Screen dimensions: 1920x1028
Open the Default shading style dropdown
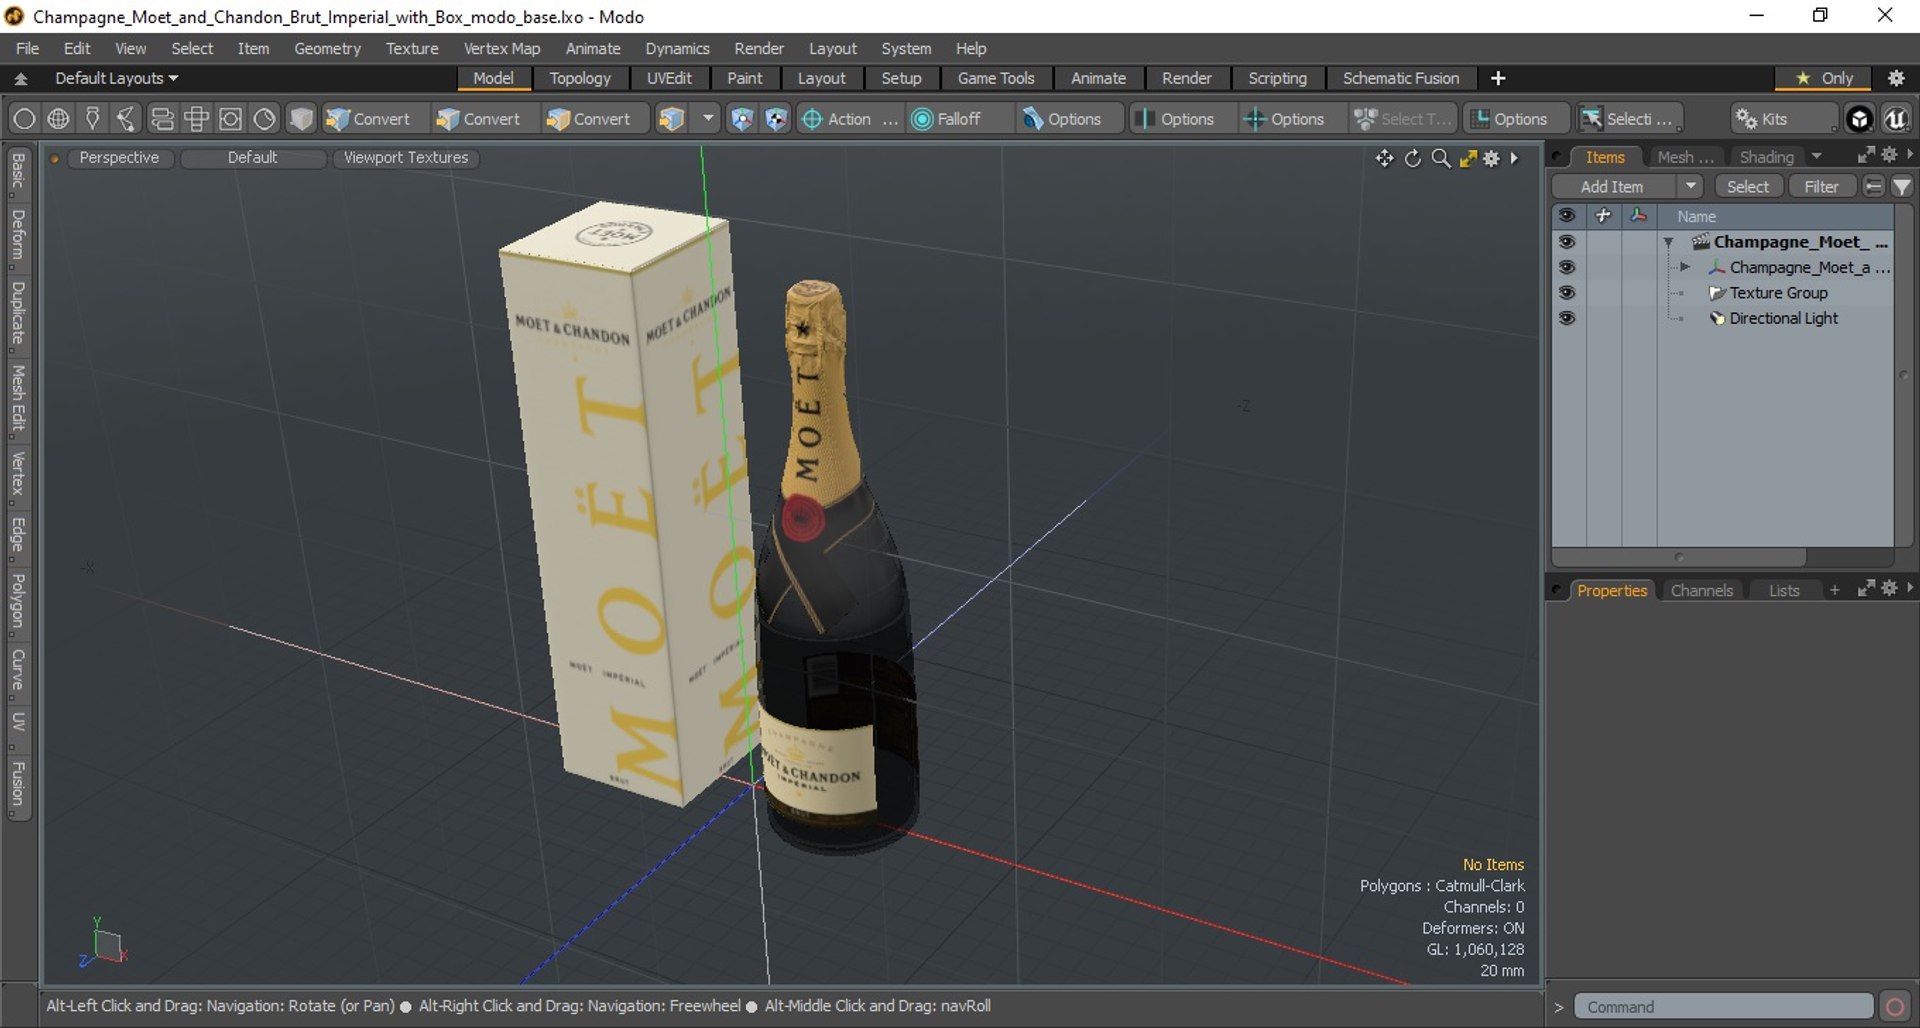(252, 158)
